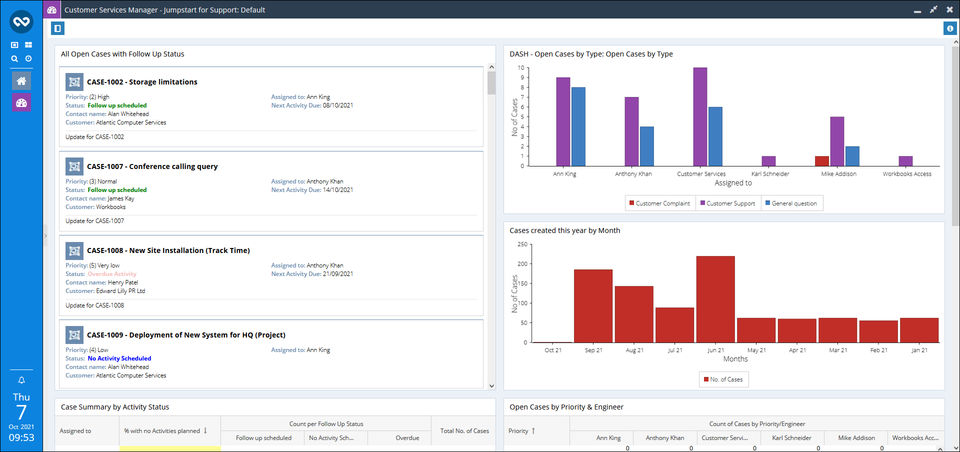Click the Jan 21 bar in monthly chart

click(919, 330)
